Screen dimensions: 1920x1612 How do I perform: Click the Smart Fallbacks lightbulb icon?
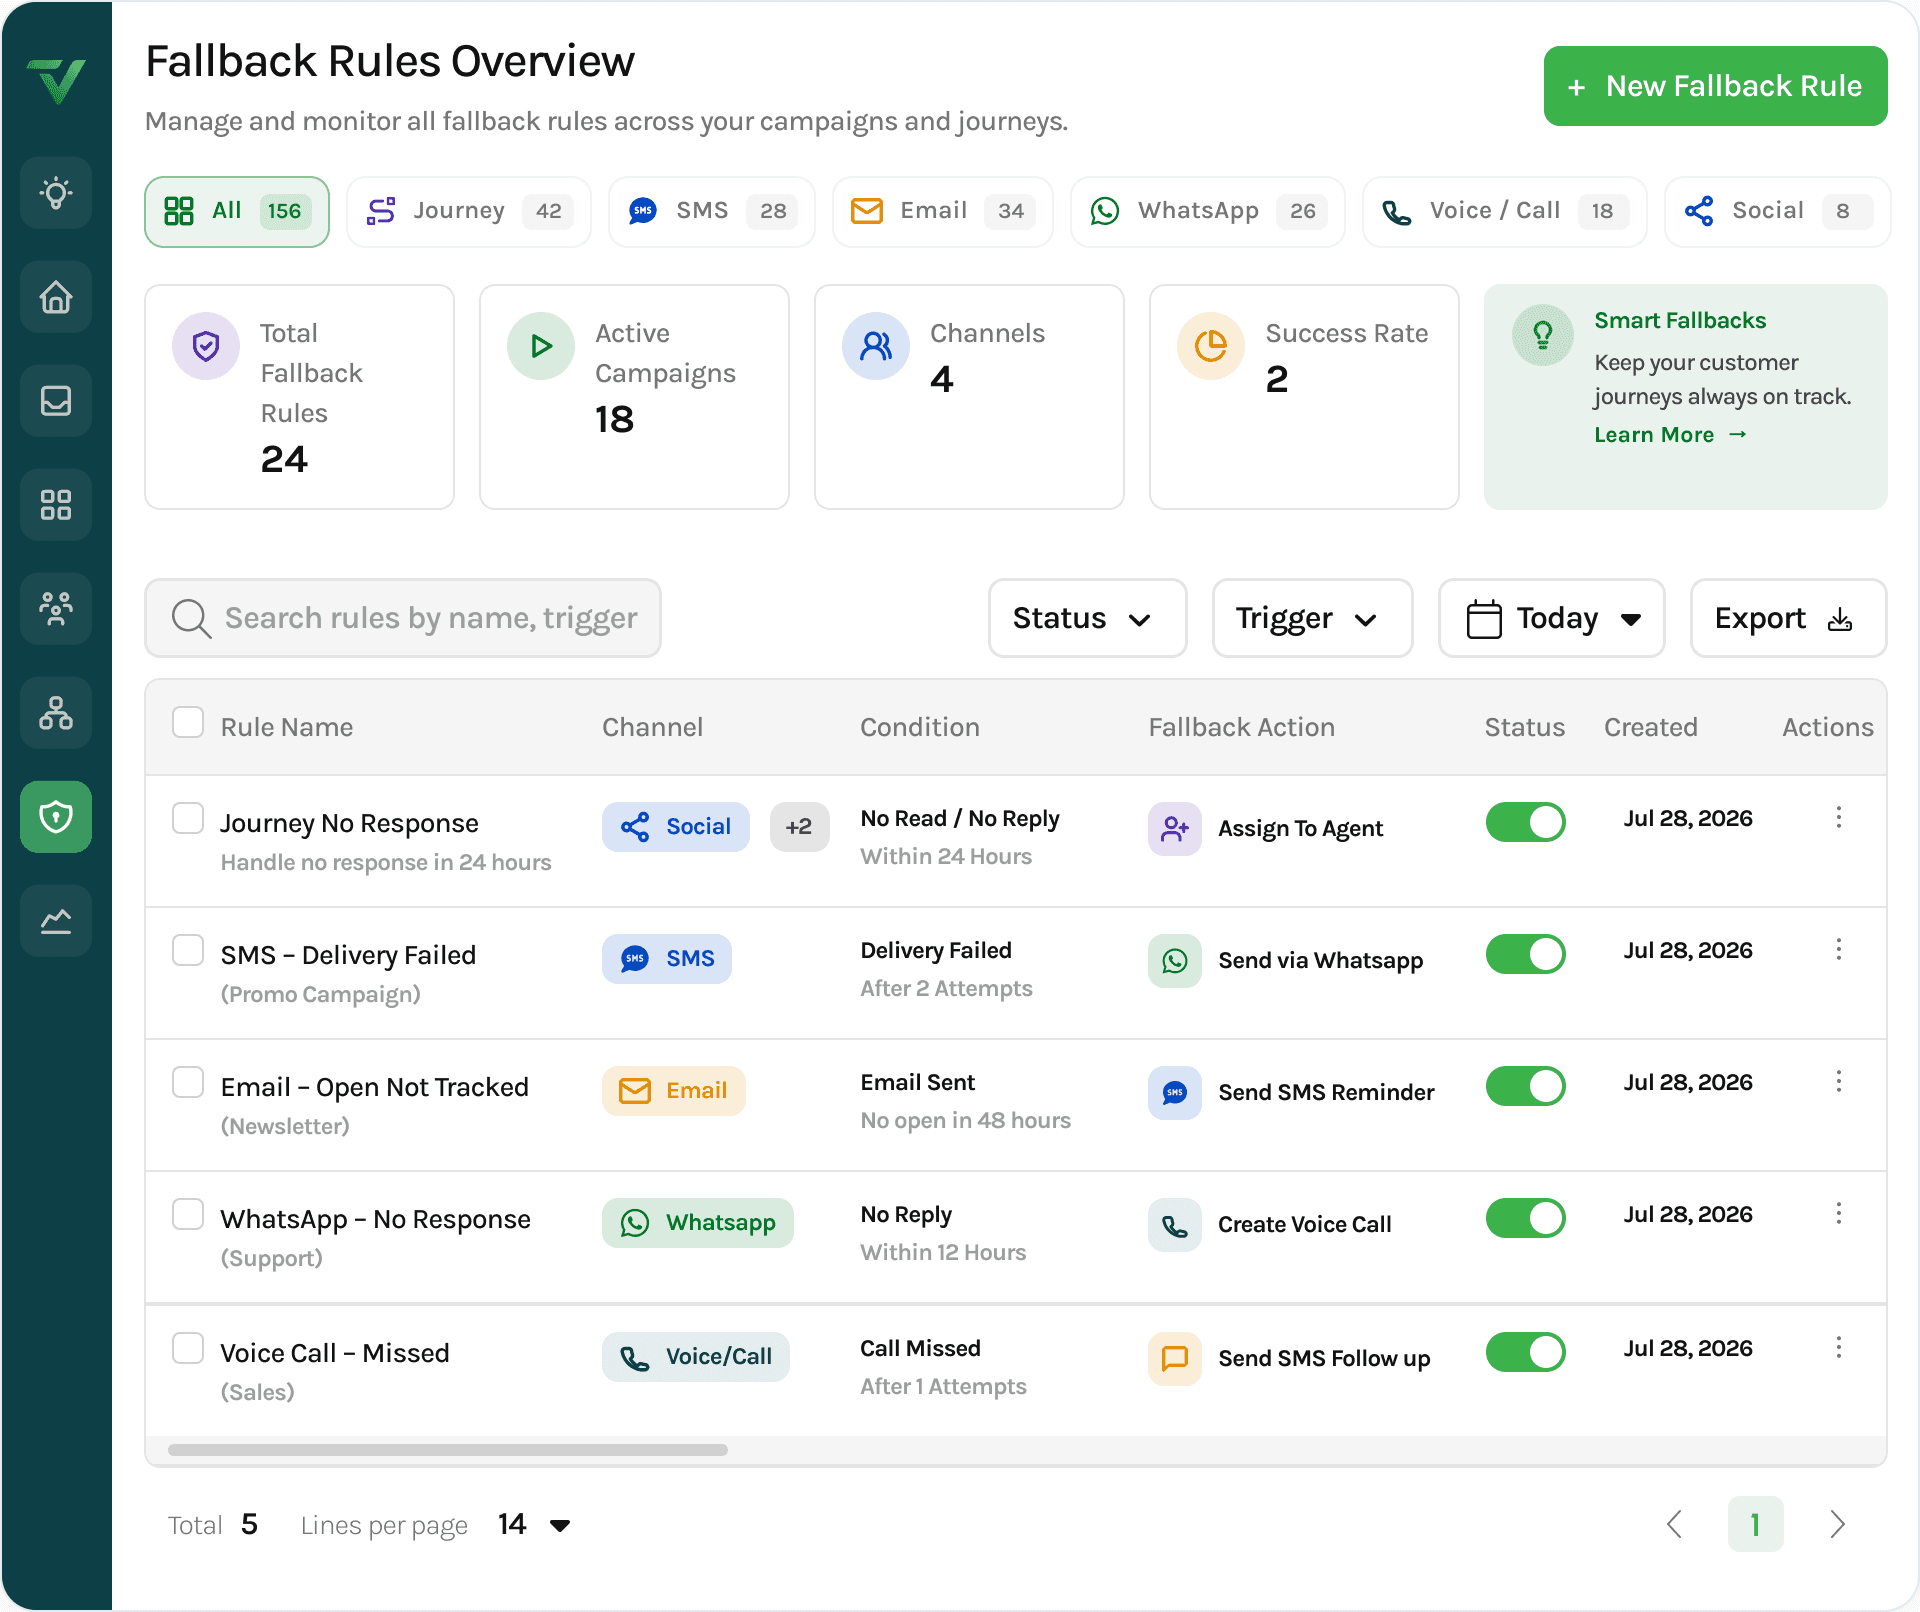tap(1543, 335)
